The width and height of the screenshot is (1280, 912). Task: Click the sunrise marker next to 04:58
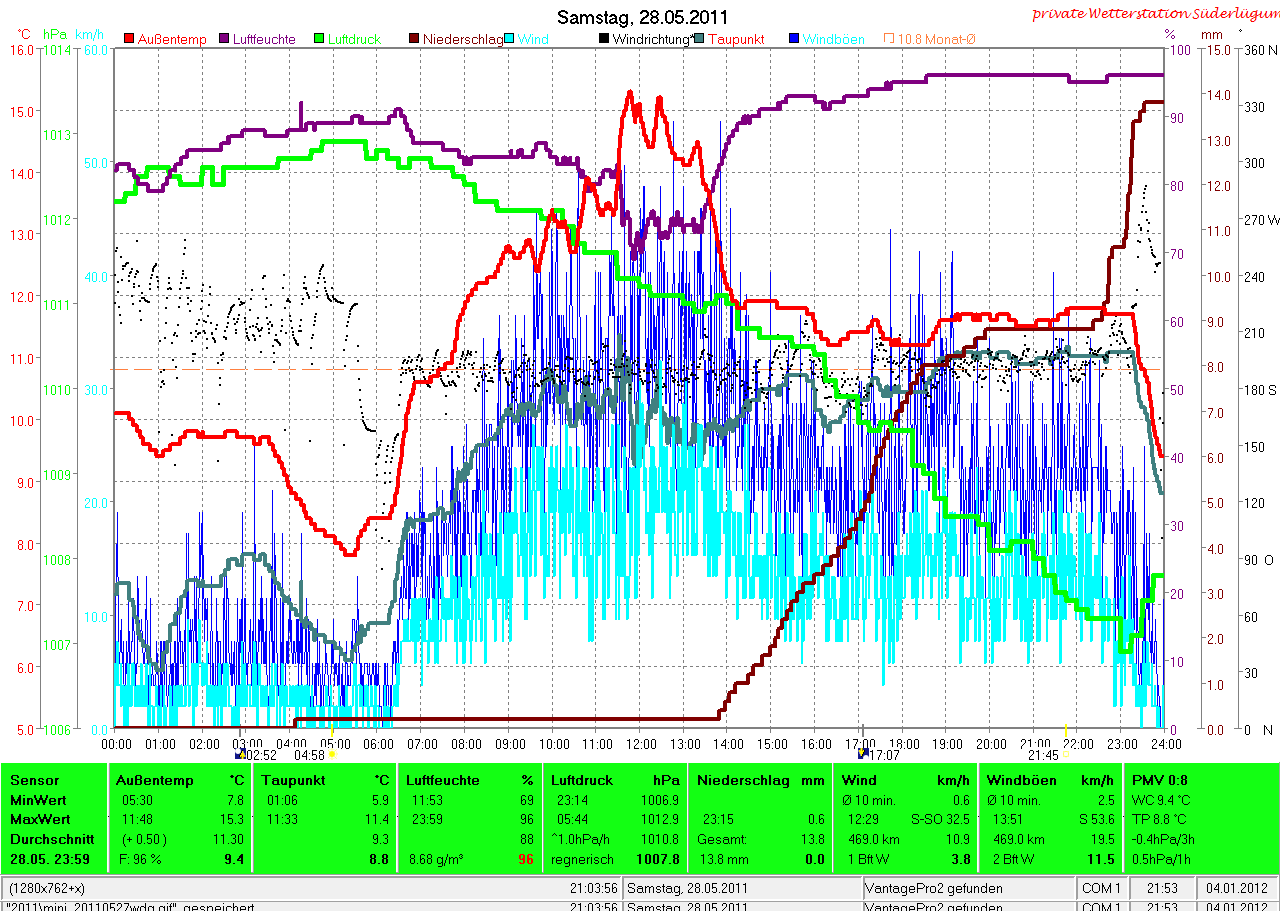click(333, 755)
